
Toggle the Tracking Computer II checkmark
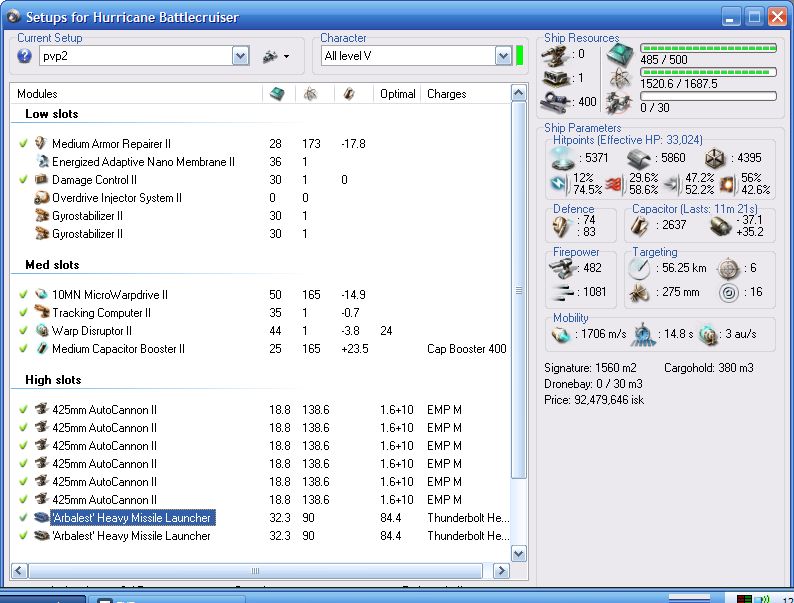tap(23, 312)
